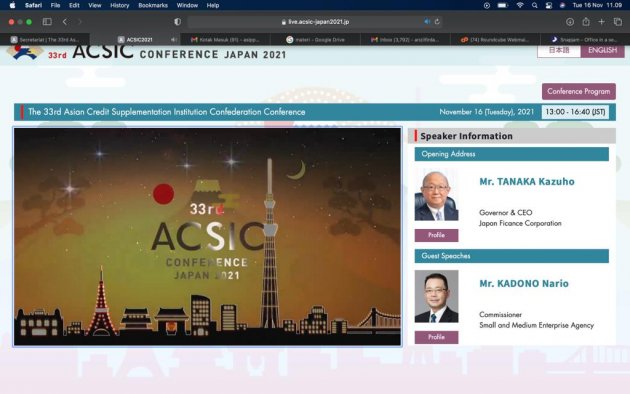Reload the page with the refresh icon

pos(437,22)
